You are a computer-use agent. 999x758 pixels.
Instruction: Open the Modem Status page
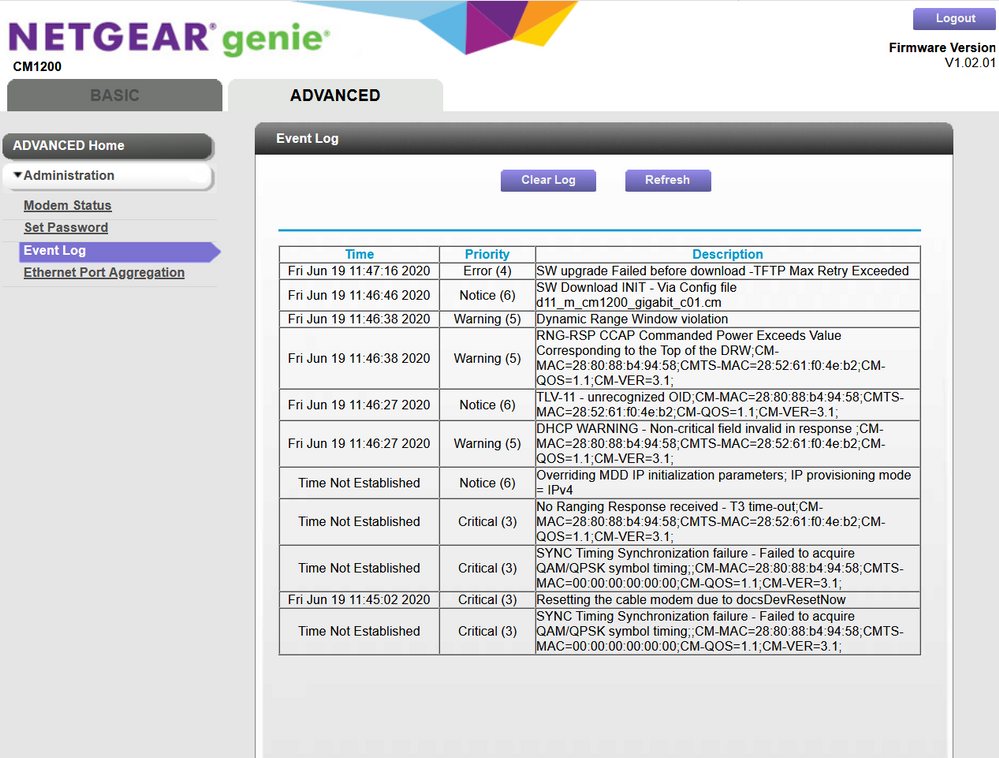click(67, 206)
